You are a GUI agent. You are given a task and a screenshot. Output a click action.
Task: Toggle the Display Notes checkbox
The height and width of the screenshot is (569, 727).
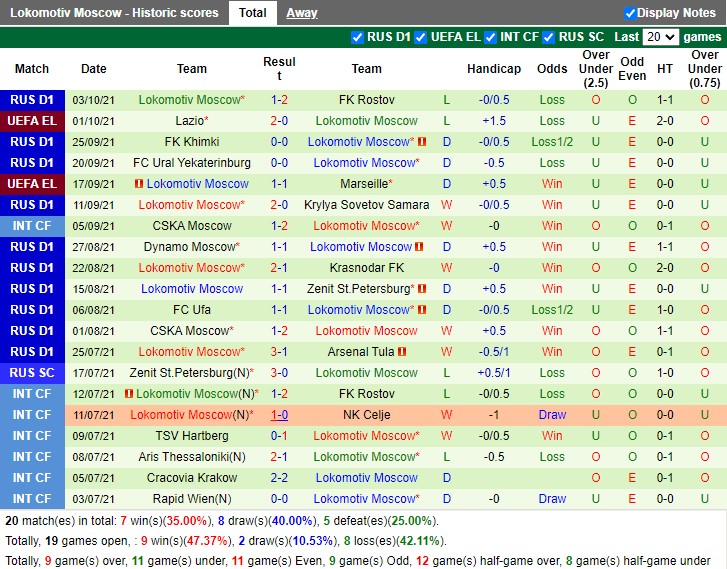pos(630,13)
